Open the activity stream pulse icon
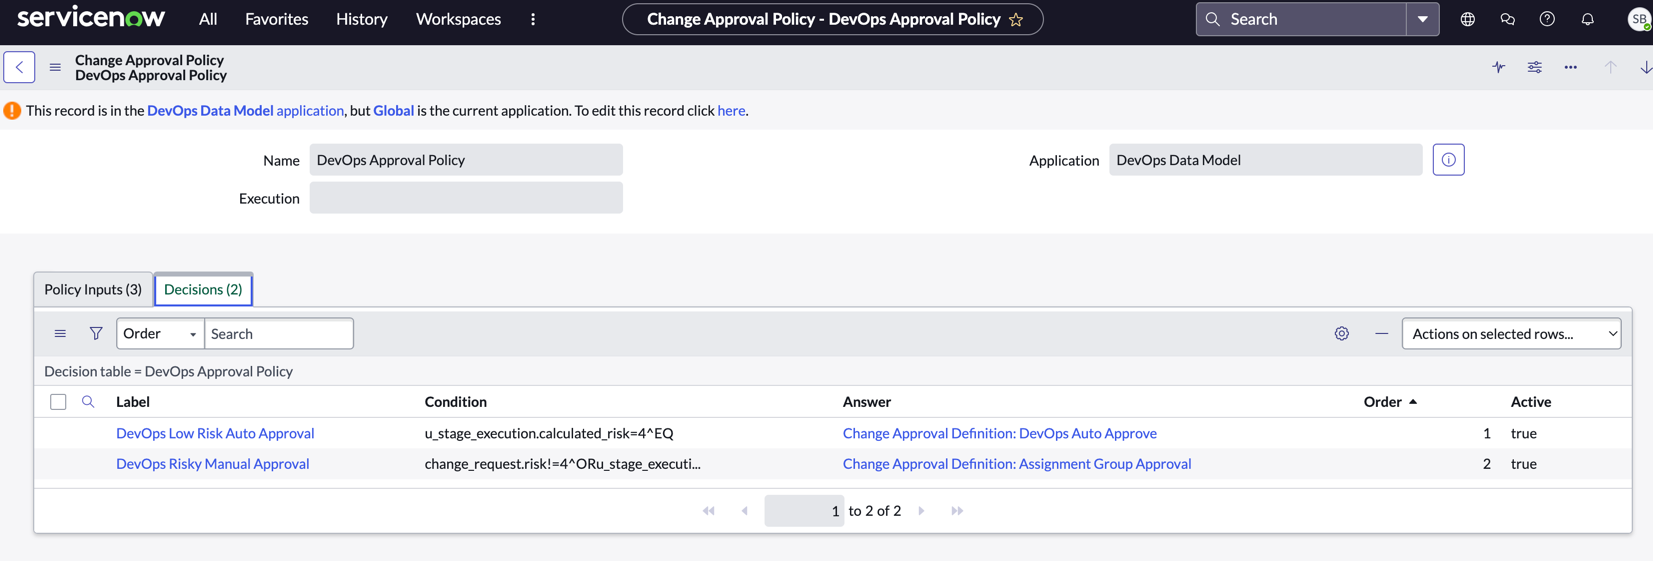Screen dimensions: 1653x561 pyautogui.click(x=1498, y=67)
